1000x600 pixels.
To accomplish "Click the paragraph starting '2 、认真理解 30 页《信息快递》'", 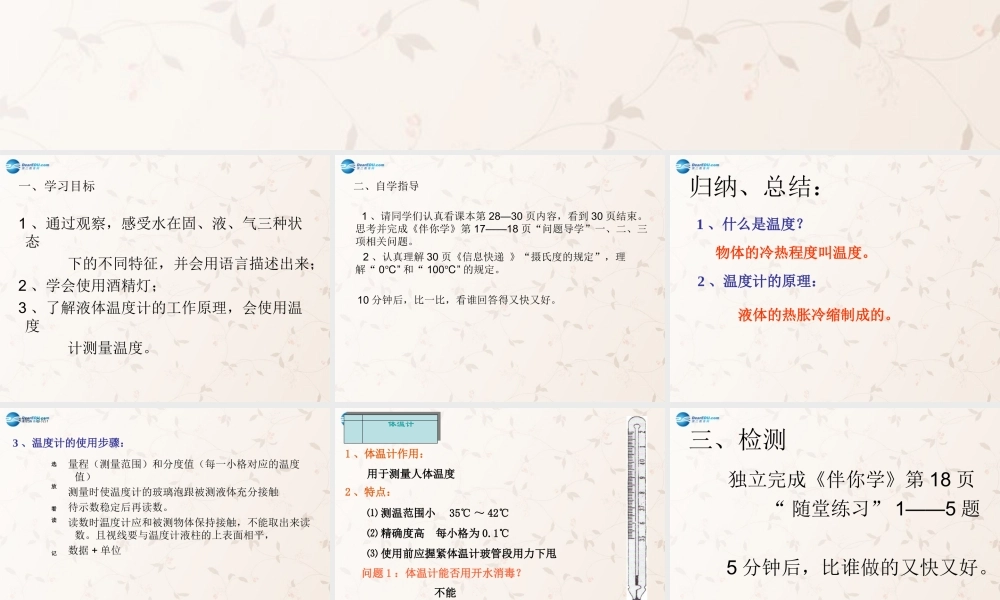I will [490, 263].
